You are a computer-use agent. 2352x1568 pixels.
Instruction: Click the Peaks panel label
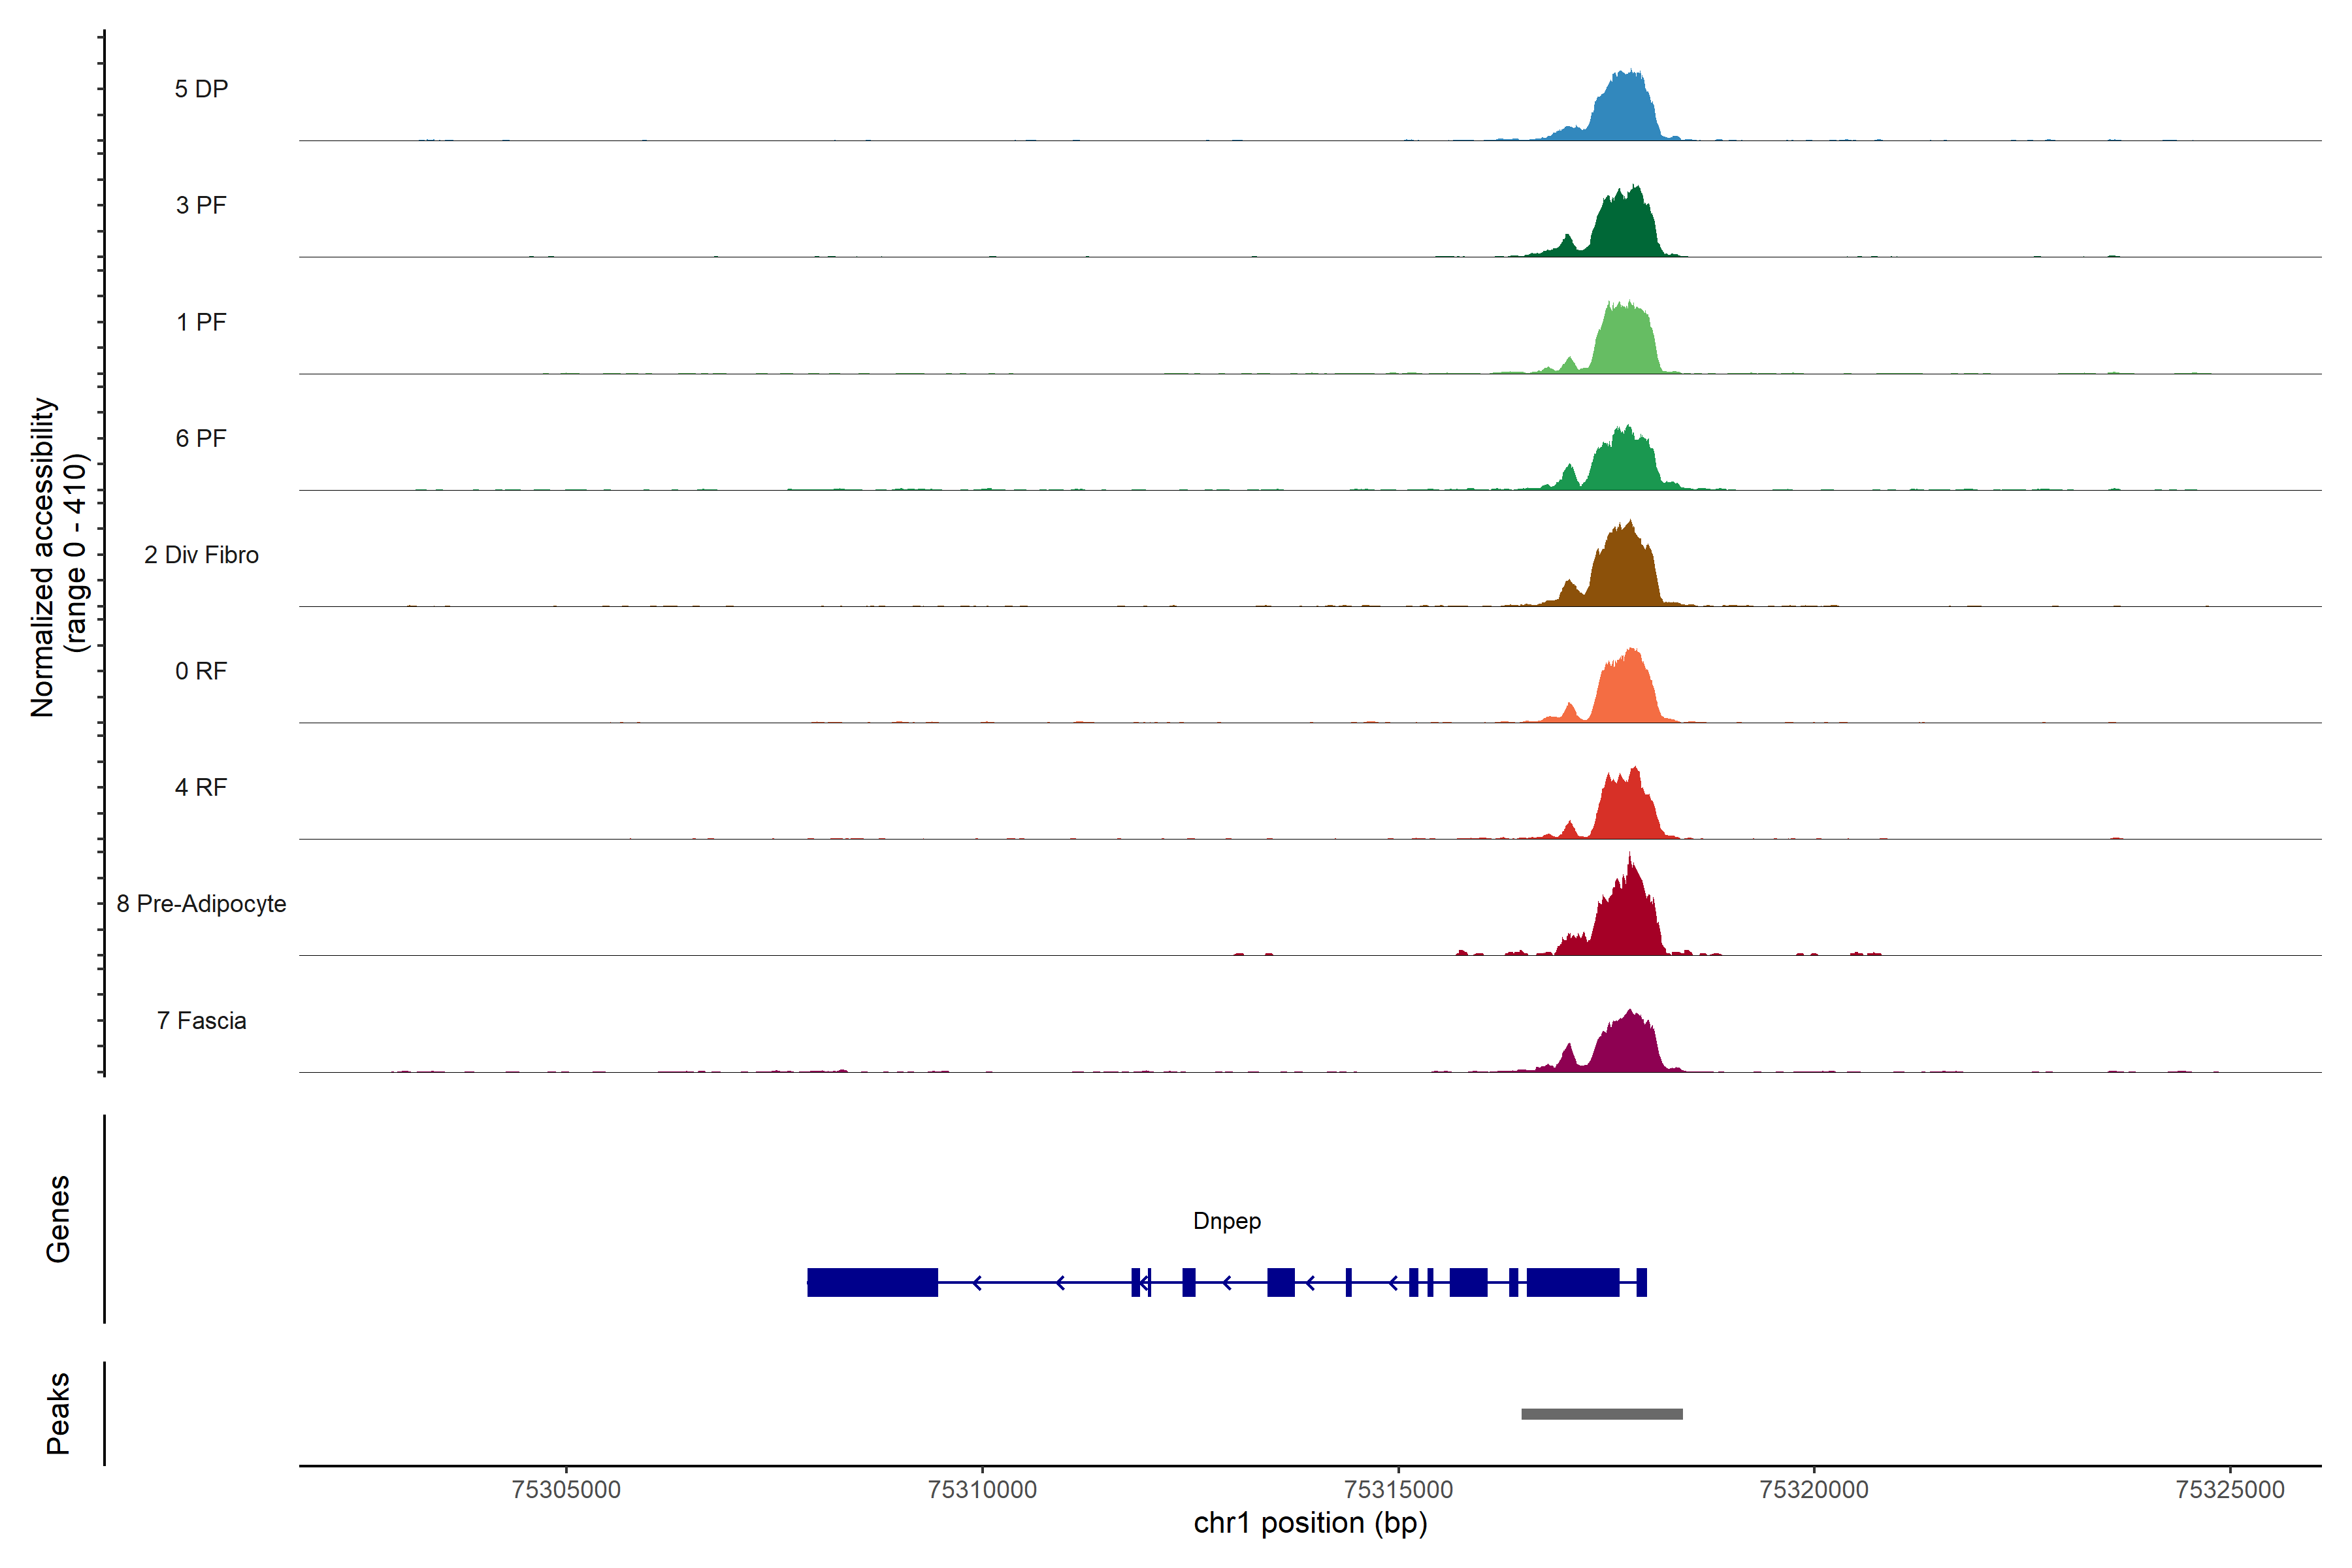click(x=58, y=1412)
